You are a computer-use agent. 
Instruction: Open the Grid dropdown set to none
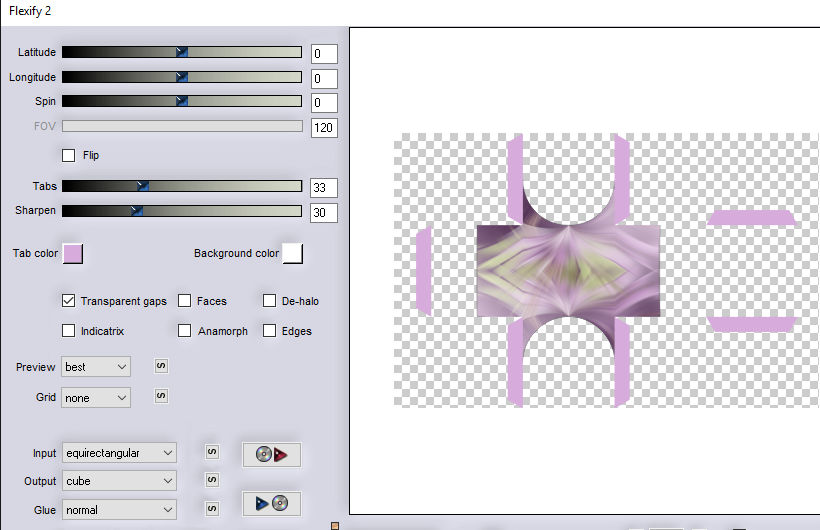(x=96, y=398)
